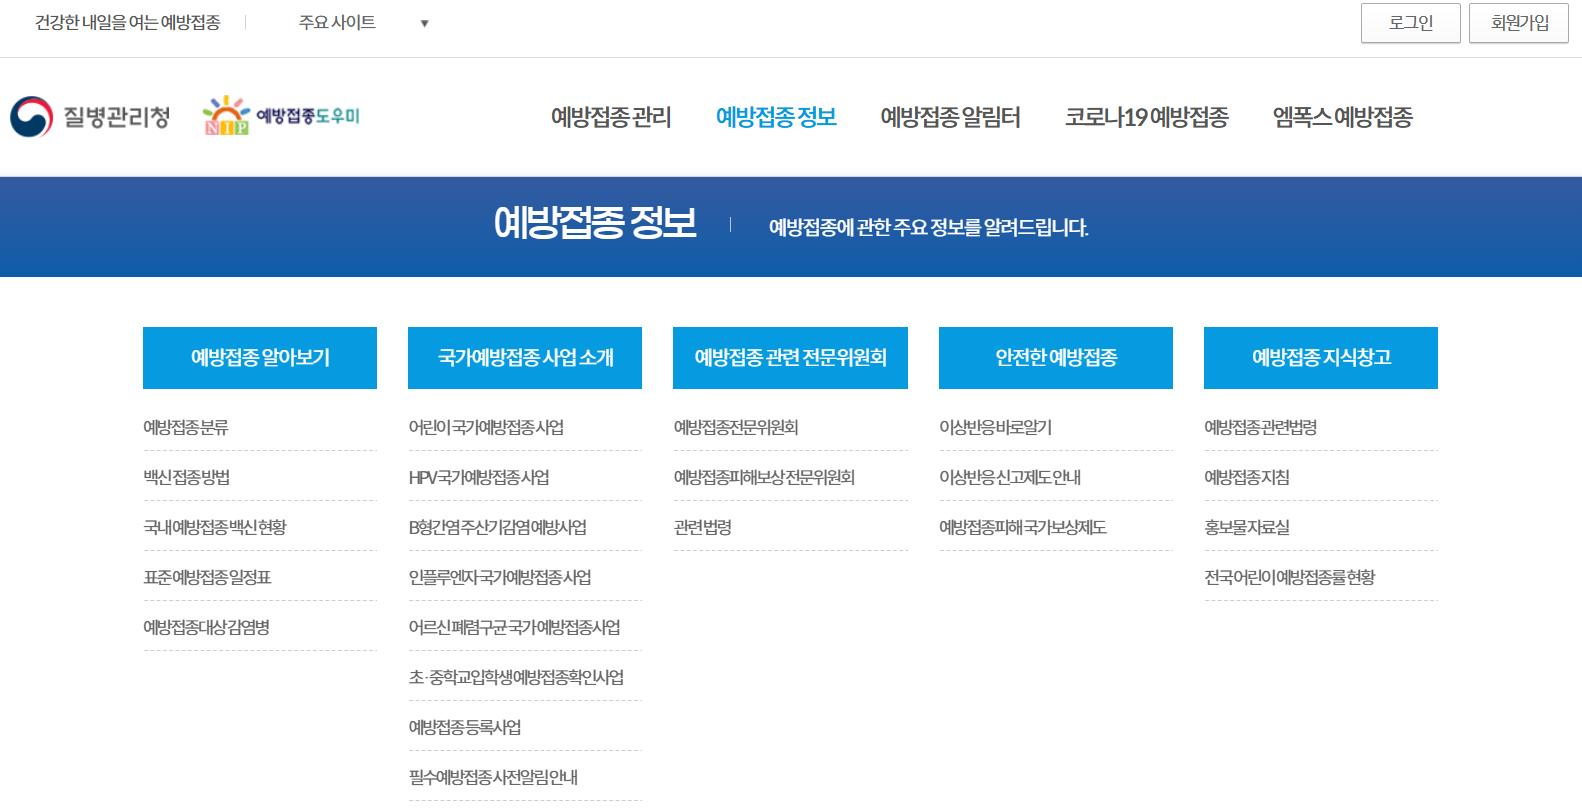Open the 인플루엔자국가예방접종사업 link
This screenshot has width=1582, height=808.
[500, 578]
